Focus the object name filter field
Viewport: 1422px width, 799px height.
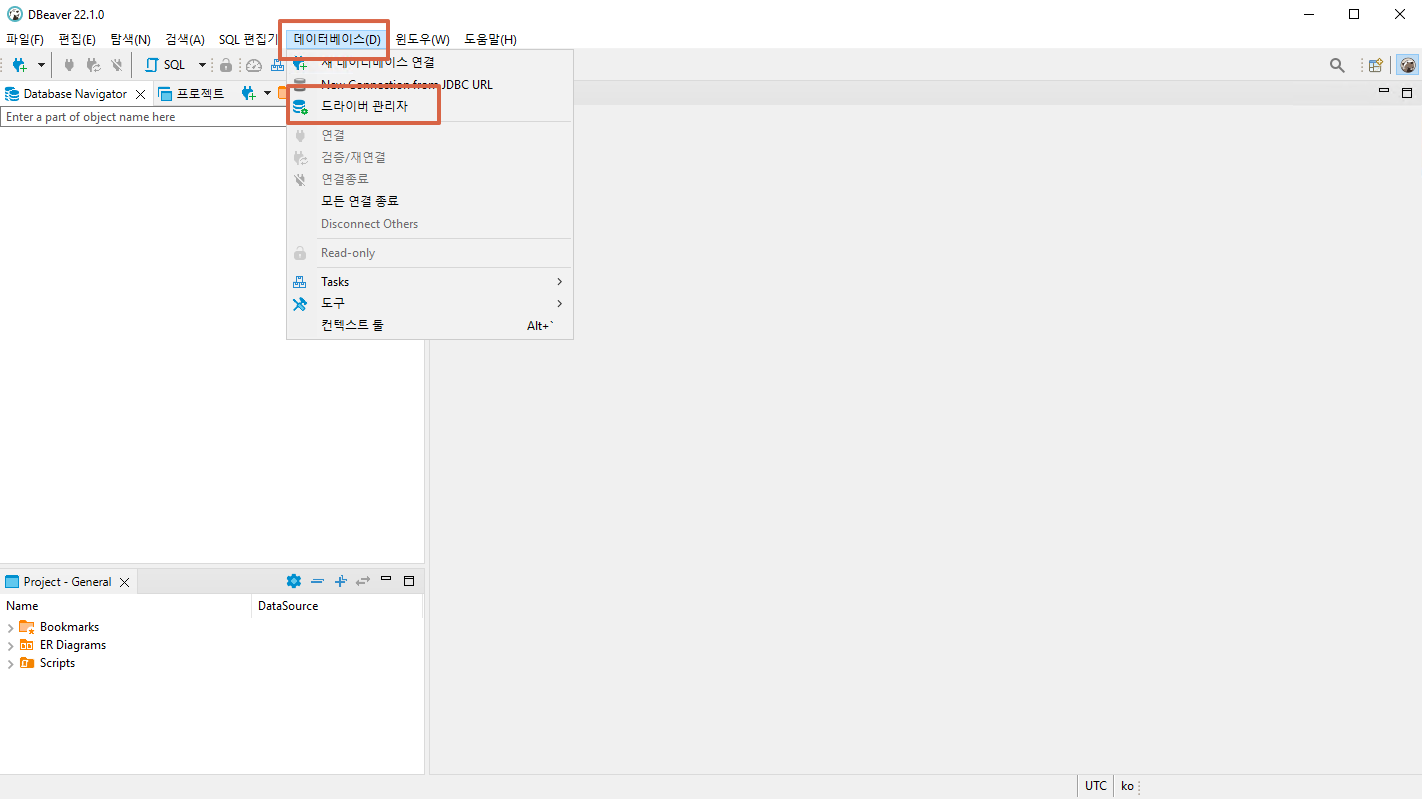[x=143, y=117]
